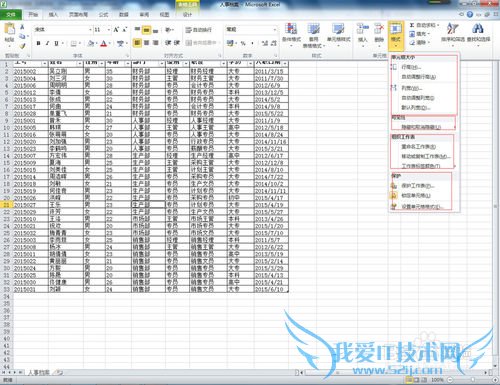
Task: Apply percent style format
Action: [x=243, y=43]
